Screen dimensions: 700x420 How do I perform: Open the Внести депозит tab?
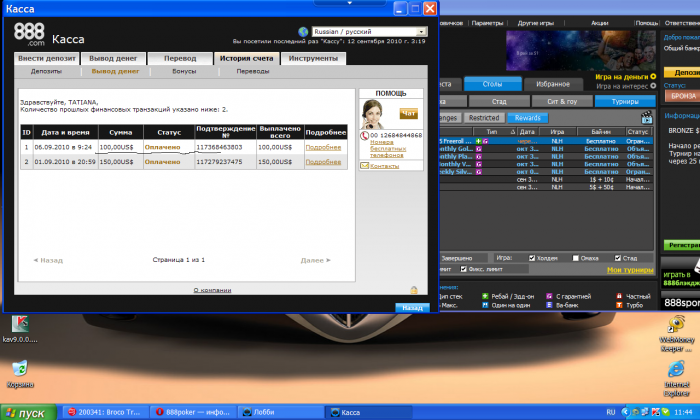tap(47, 58)
